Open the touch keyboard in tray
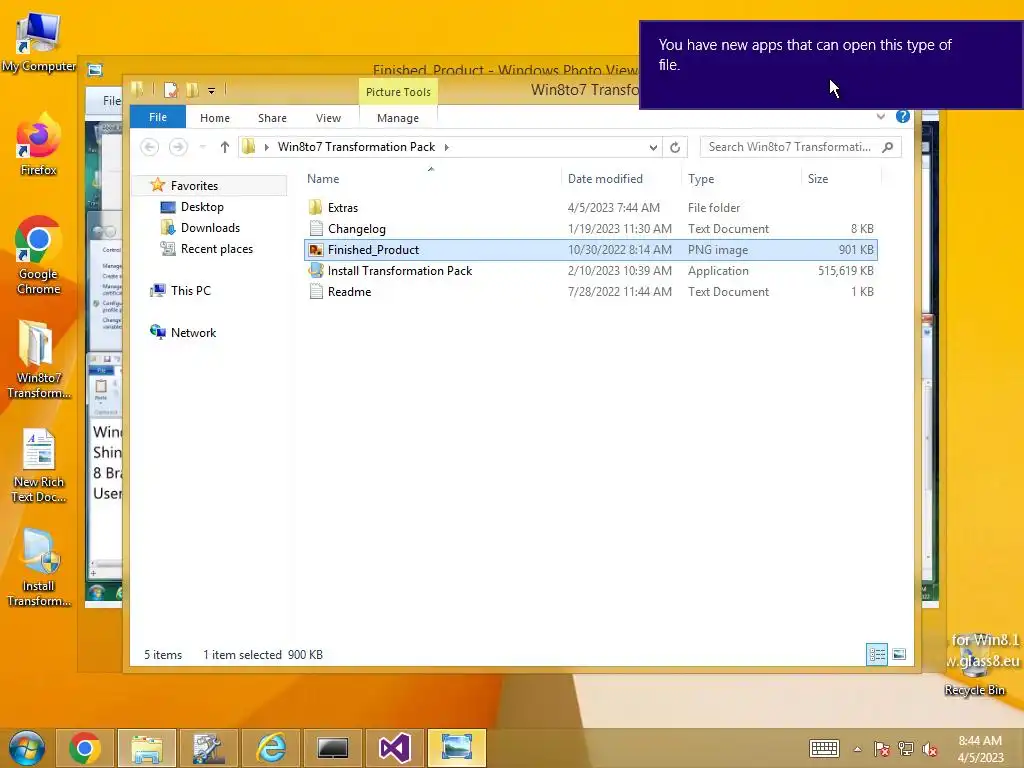Image resolution: width=1024 pixels, height=768 pixels. click(824, 748)
